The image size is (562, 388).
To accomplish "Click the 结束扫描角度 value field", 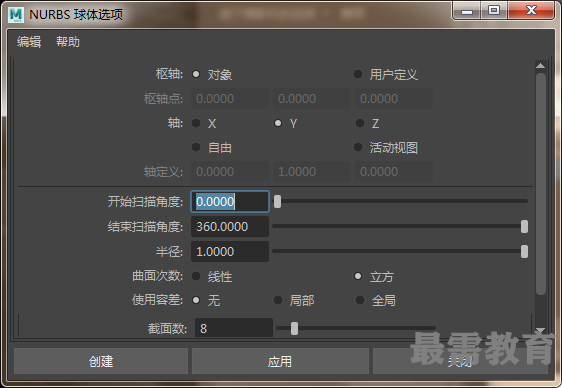I will tap(230, 226).
